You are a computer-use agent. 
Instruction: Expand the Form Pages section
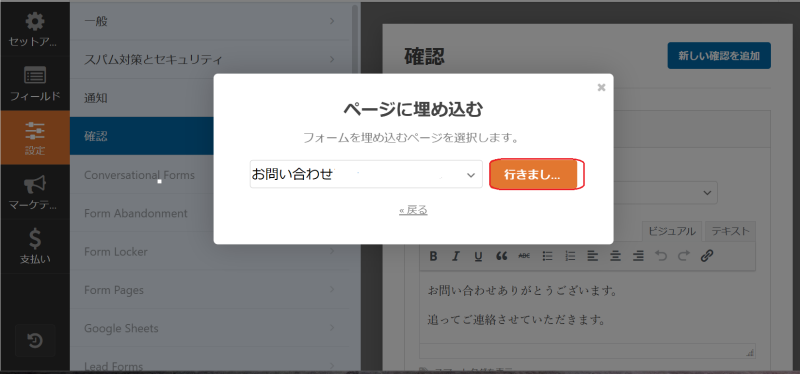[x=210, y=290]
